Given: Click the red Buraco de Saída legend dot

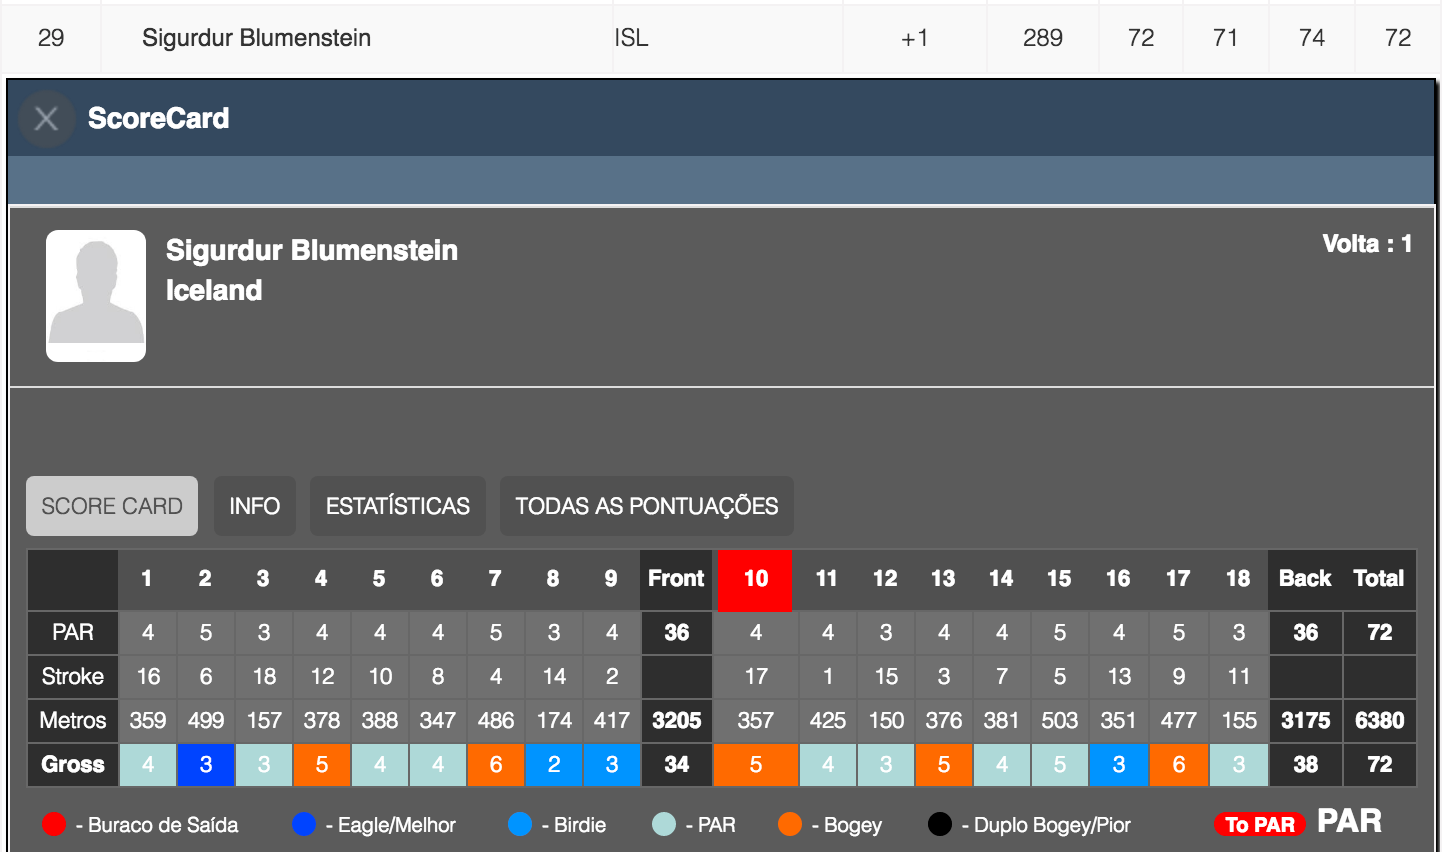Looking at the screenshot, I should [54, 824].
